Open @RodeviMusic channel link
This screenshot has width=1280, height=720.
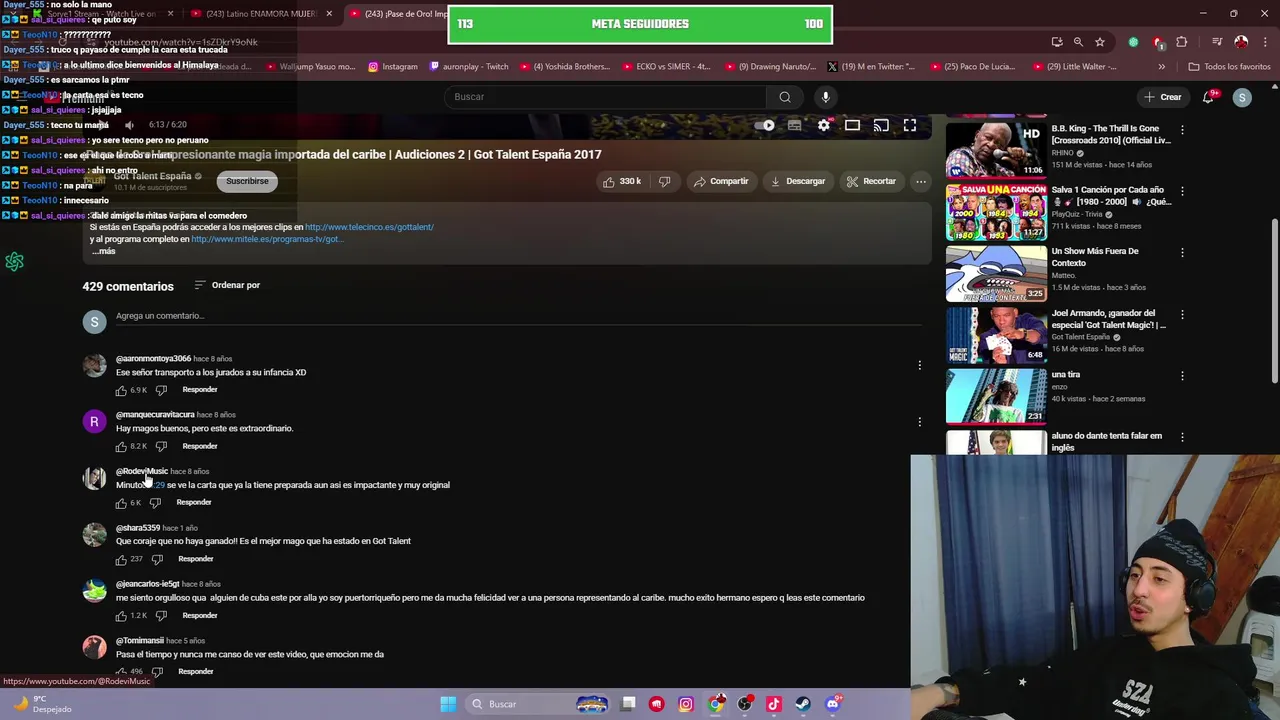click(142, 471)
